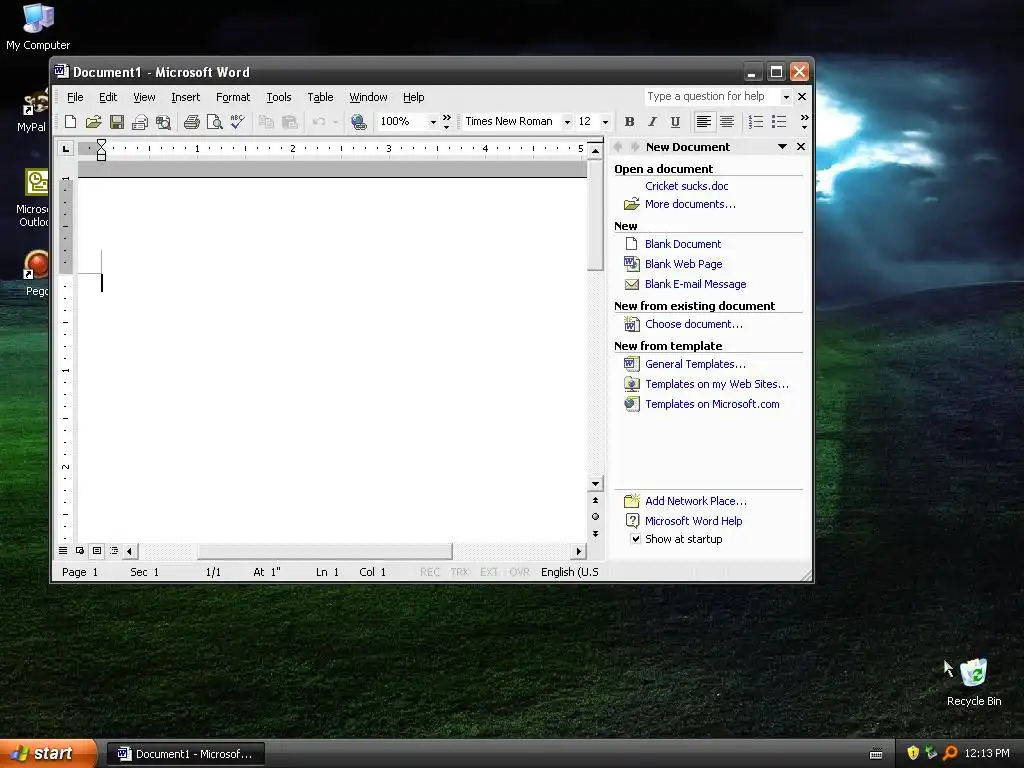Click the Next Page double-arrow button
The width and height of the screenshot is (1024, 768).
[595, 534]
